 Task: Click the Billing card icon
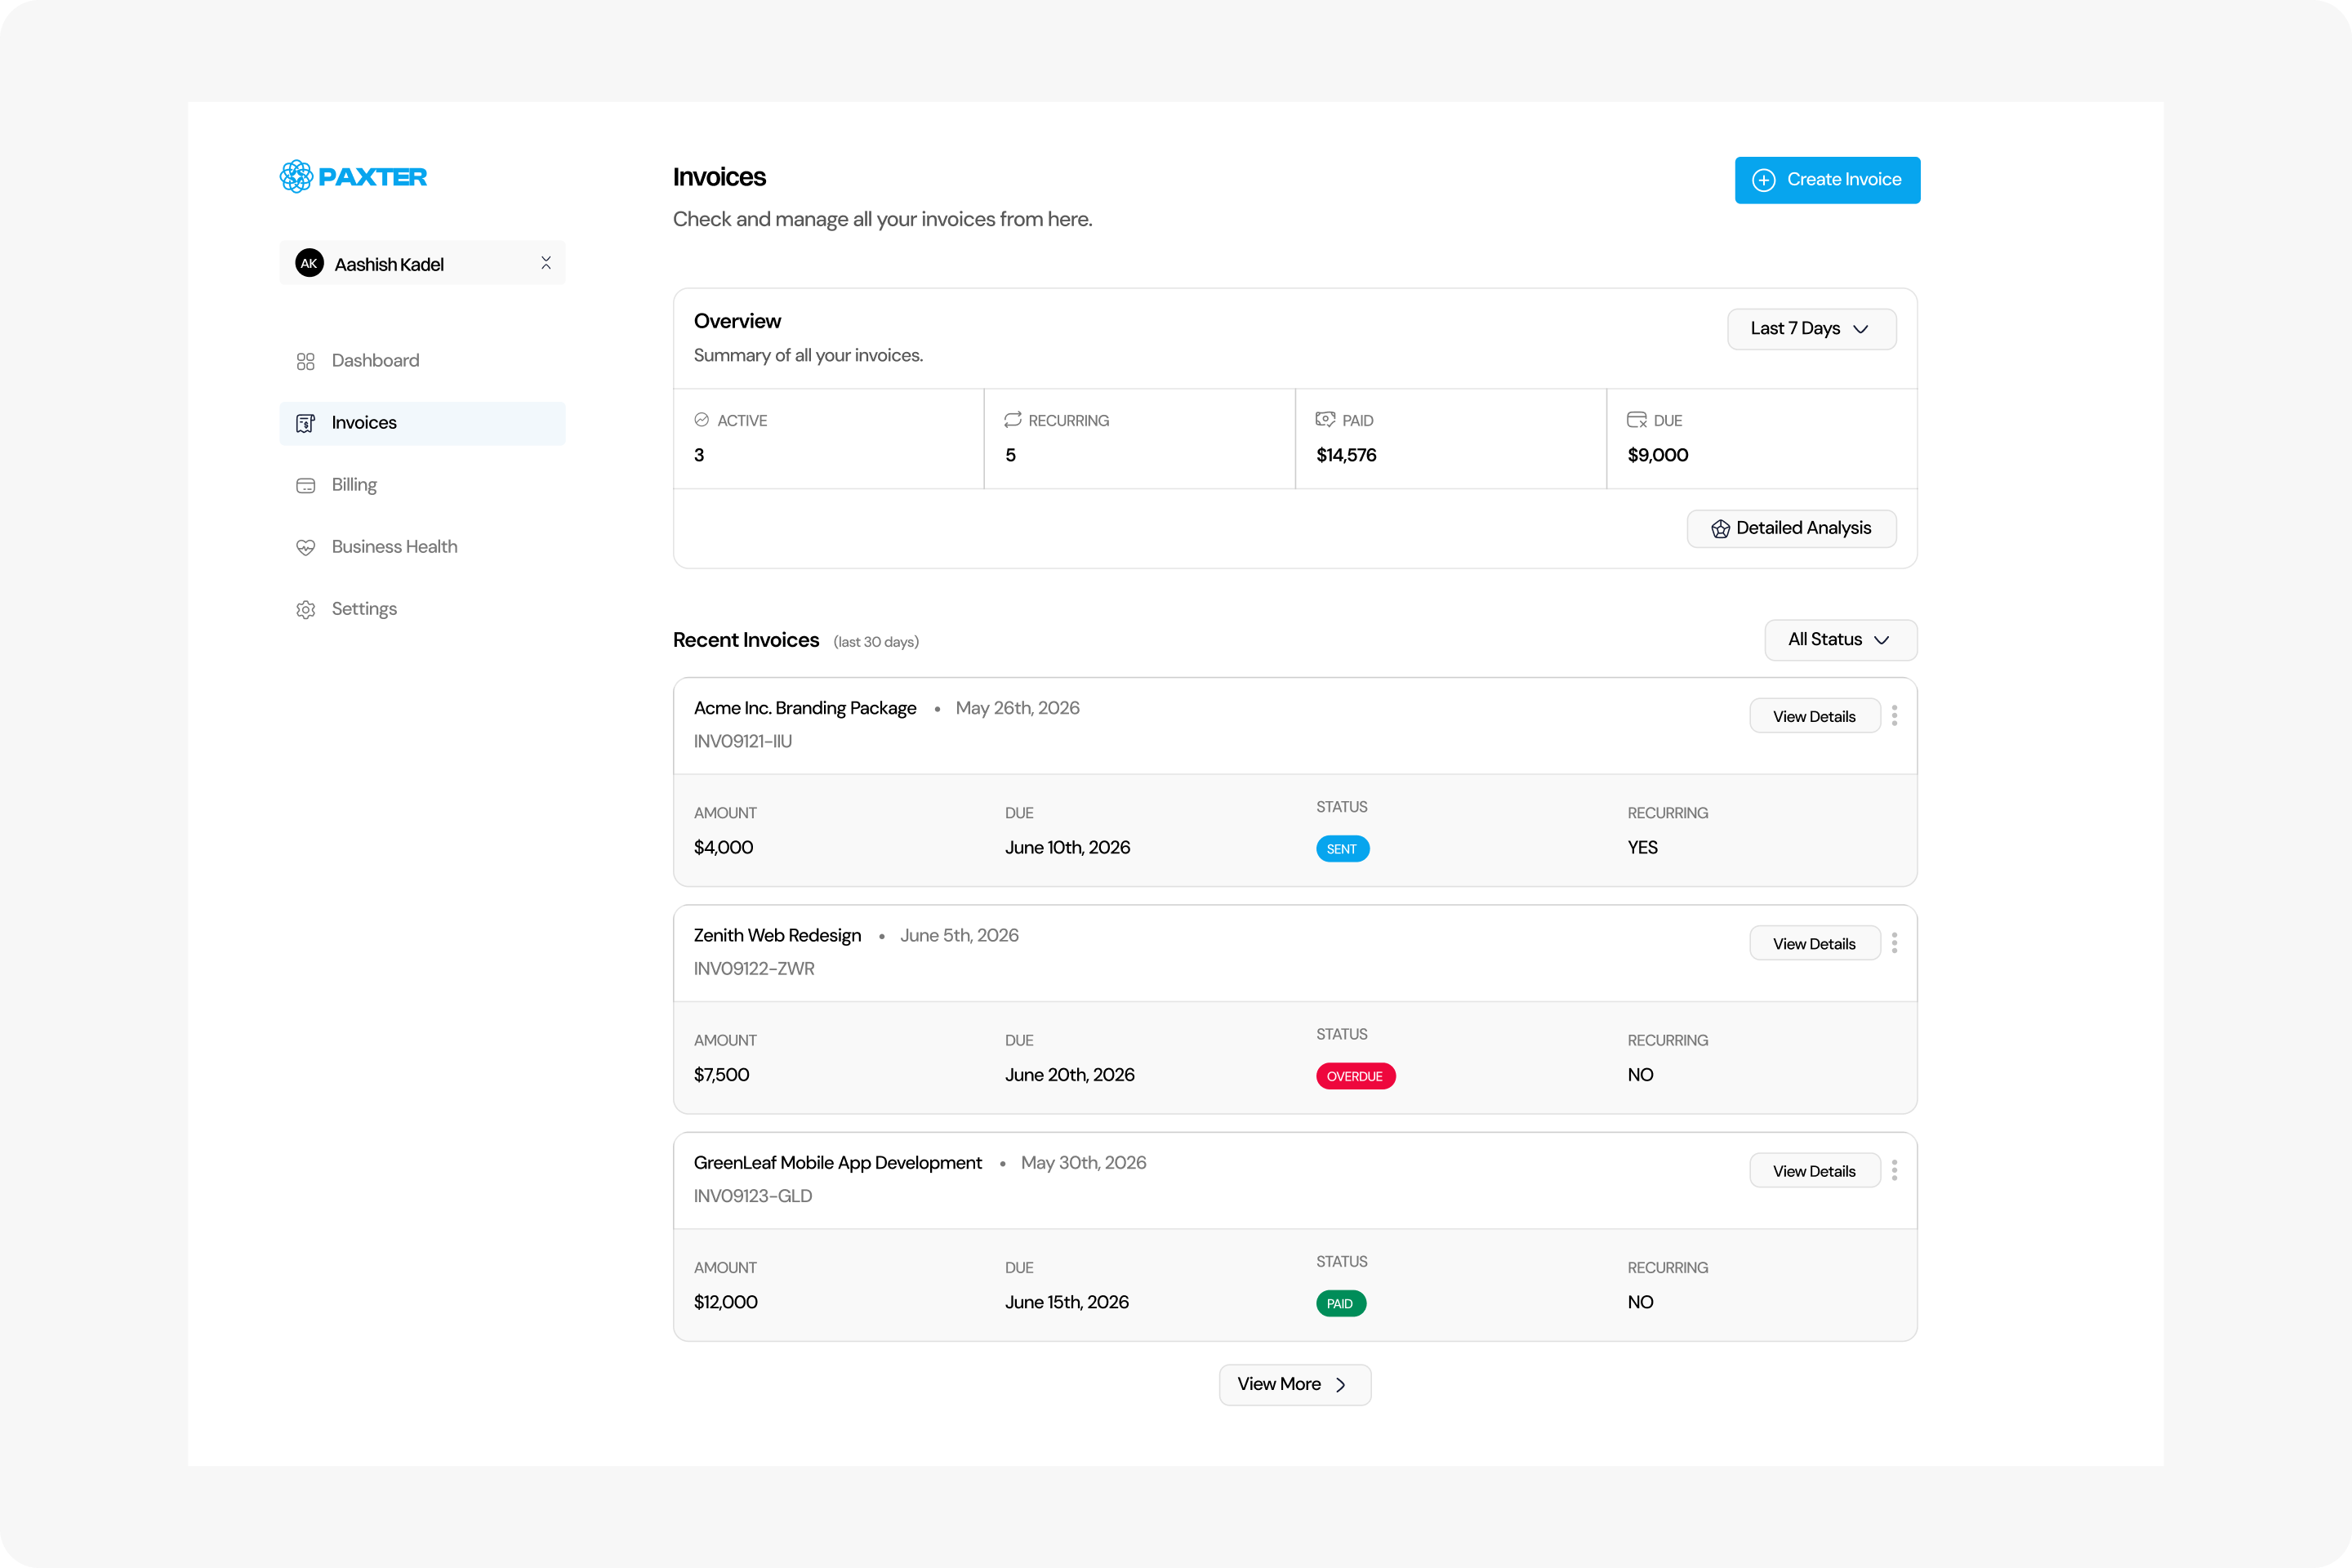click(x=306, y=485)
